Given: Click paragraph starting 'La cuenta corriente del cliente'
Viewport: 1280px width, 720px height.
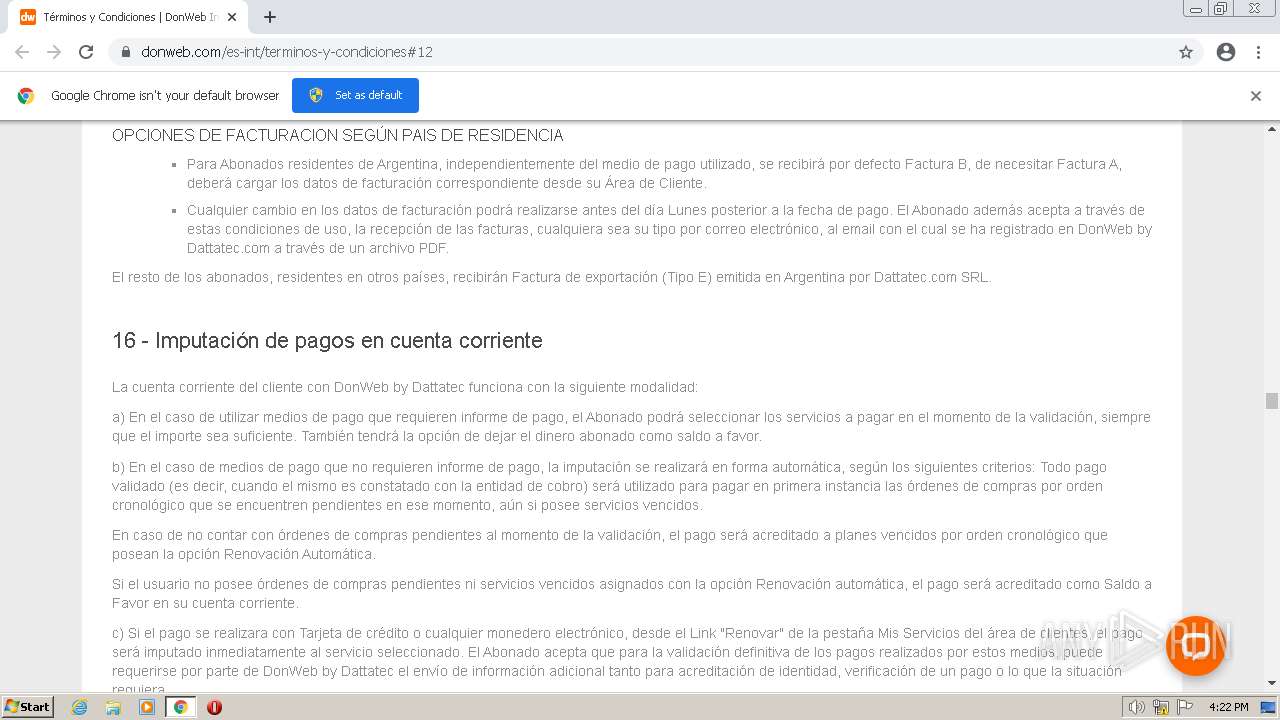Looking at the screenshot, I should [x=405, y=387].
